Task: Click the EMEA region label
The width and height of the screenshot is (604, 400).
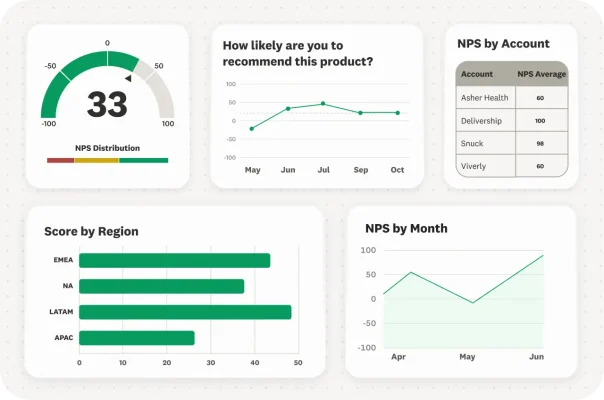Action: tap(63, 260)
